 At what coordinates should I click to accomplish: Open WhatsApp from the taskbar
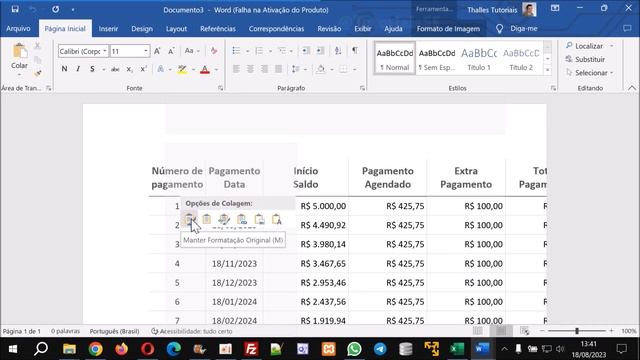click(x=354, y=349)
